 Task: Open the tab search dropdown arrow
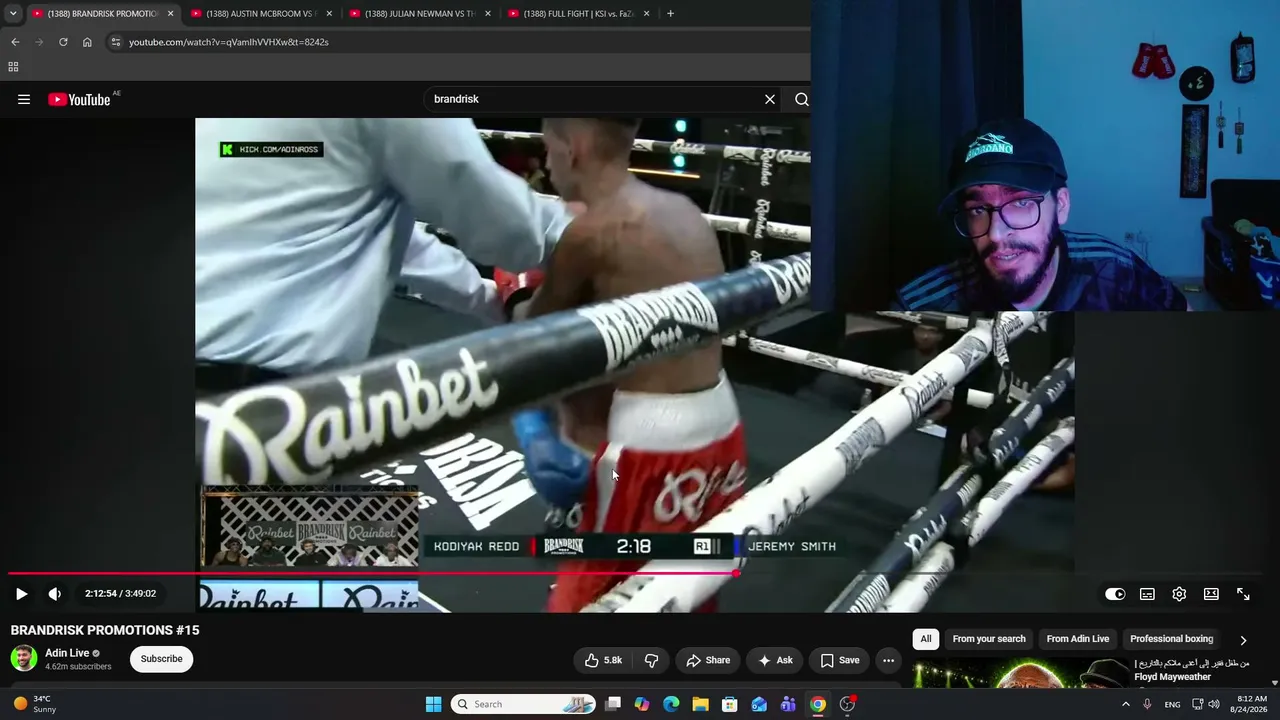click(13, 14)
